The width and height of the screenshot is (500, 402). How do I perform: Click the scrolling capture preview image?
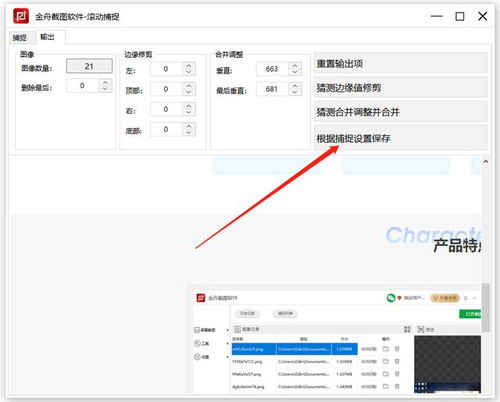tap(246, 275)
